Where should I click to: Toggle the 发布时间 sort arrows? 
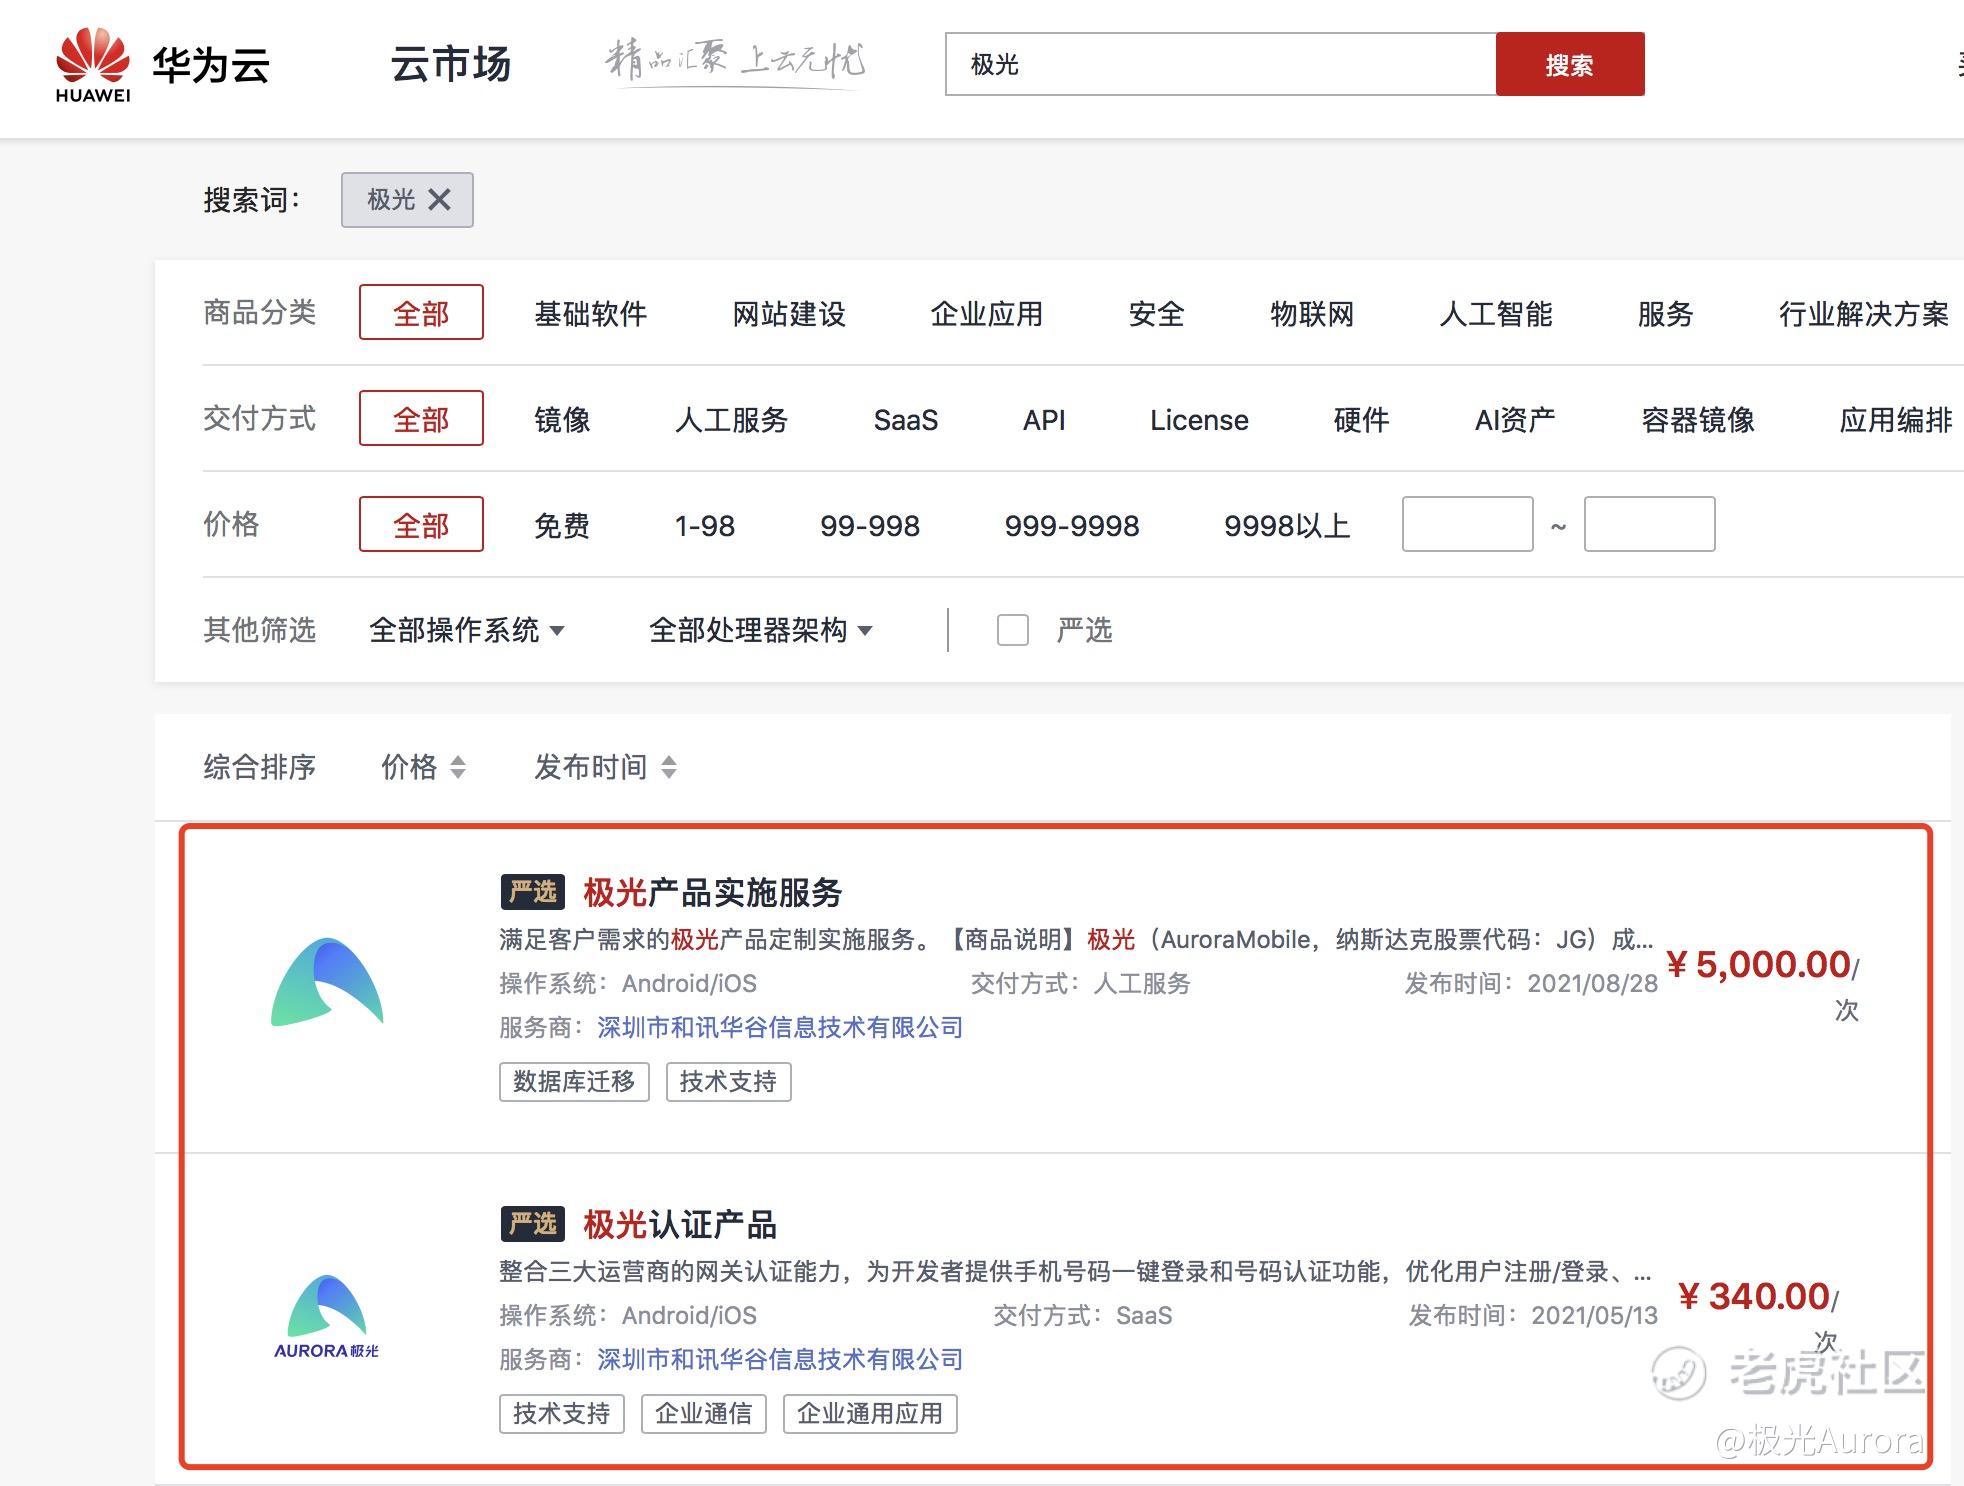(669, 767)
